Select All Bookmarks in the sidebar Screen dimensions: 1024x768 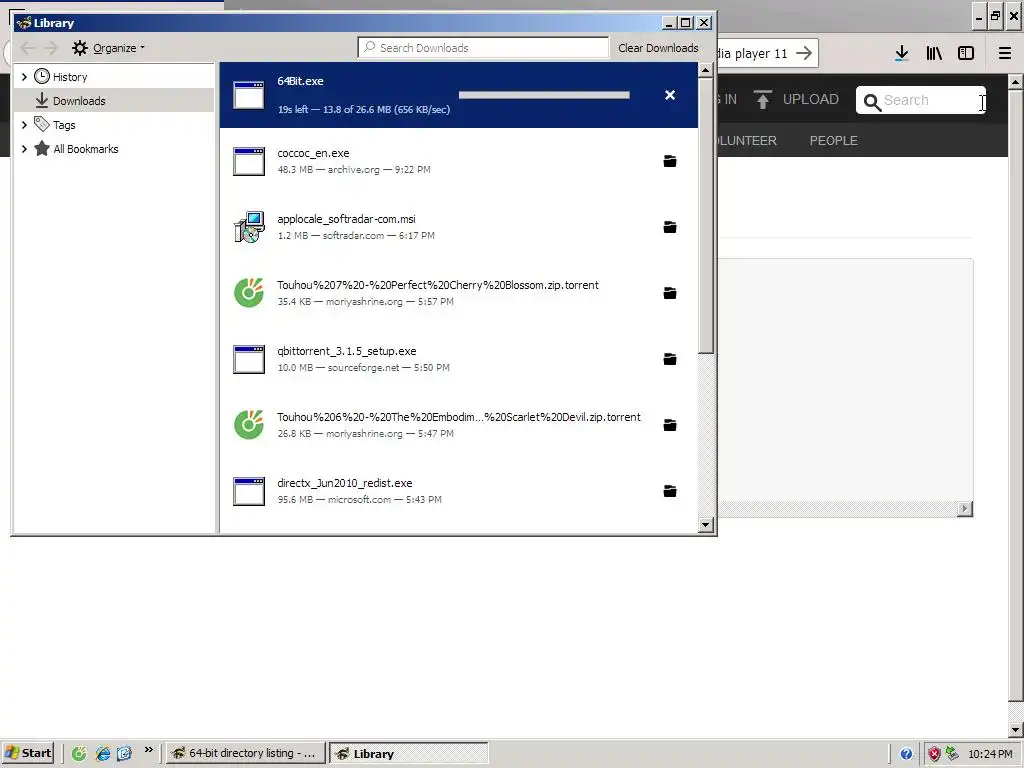tap(86, 149)
